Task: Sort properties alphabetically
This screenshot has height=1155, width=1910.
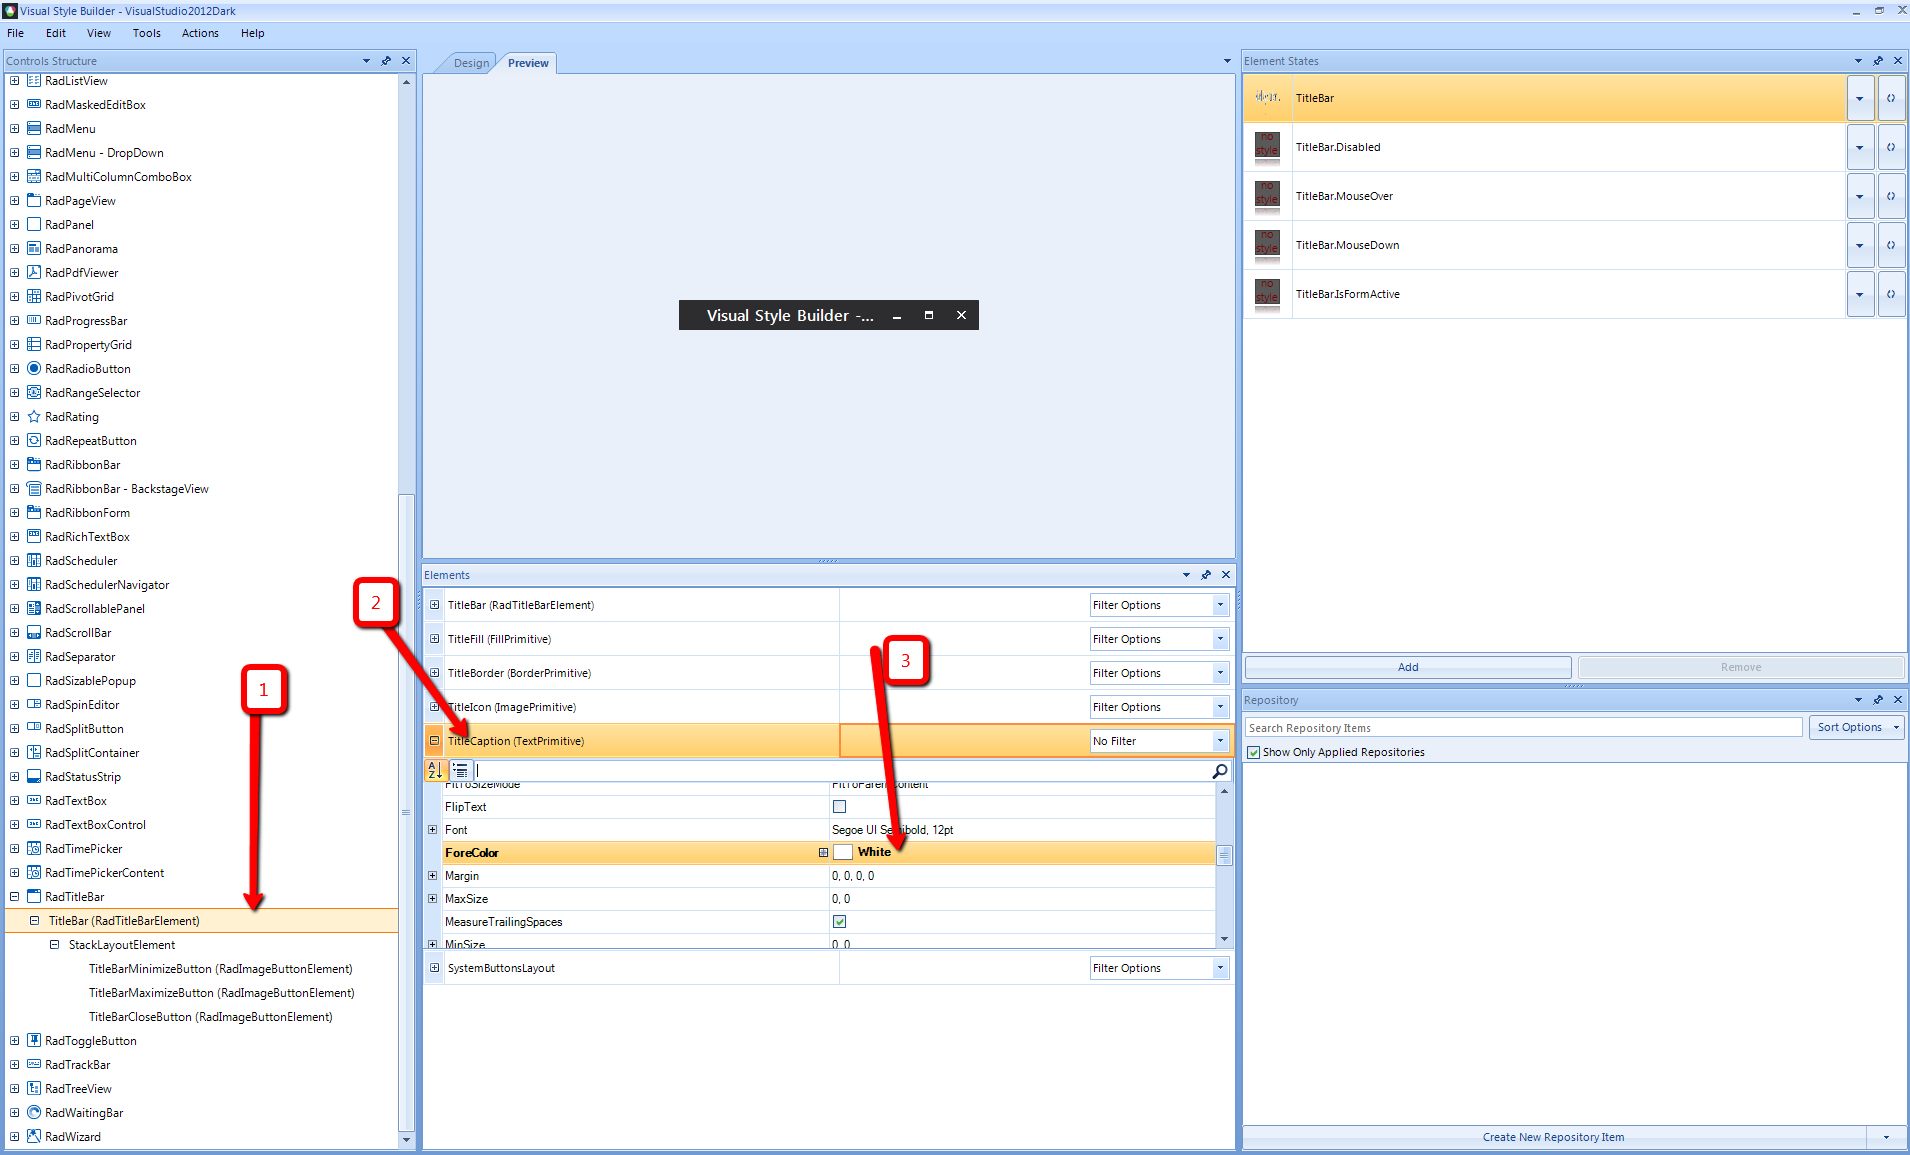Action: 435,771
